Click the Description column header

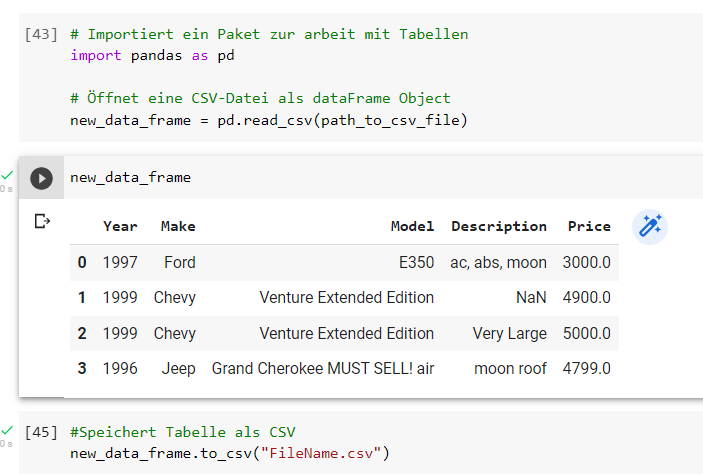499,226
